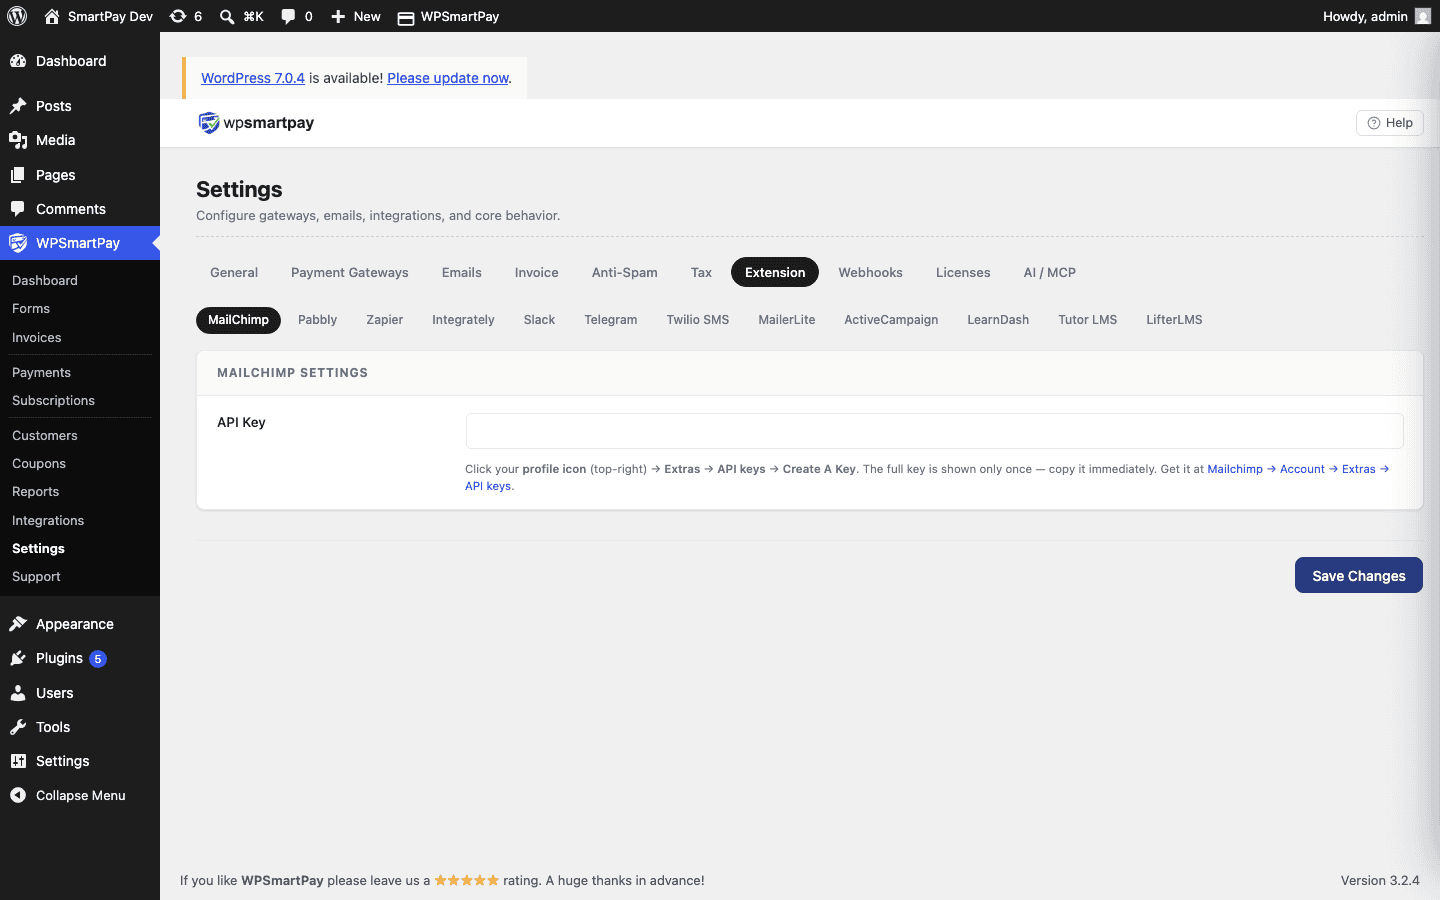Open Integrations in WPSmartPay submenu
The image size is (1440, 900).
tap(48, 521)
